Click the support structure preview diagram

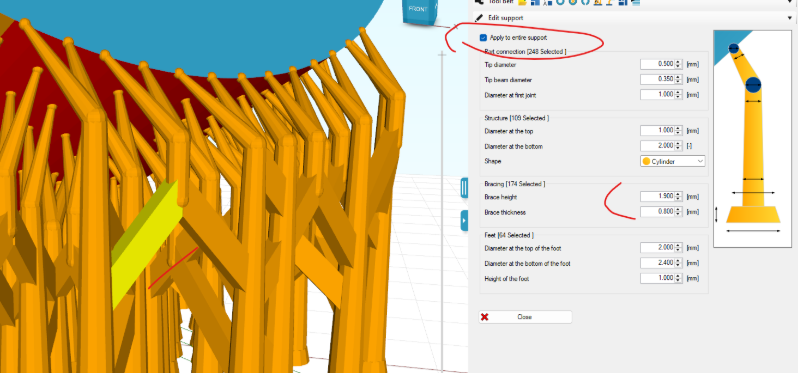[752, 138]
